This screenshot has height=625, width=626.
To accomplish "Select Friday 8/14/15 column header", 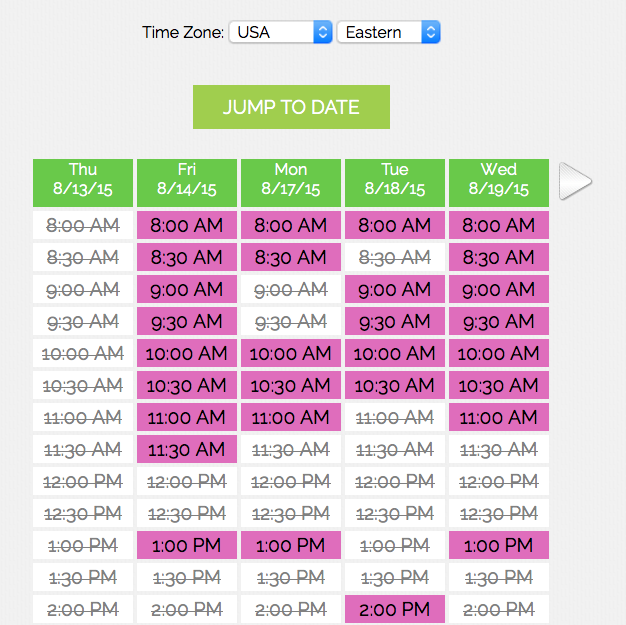I will tap(187, 179).
